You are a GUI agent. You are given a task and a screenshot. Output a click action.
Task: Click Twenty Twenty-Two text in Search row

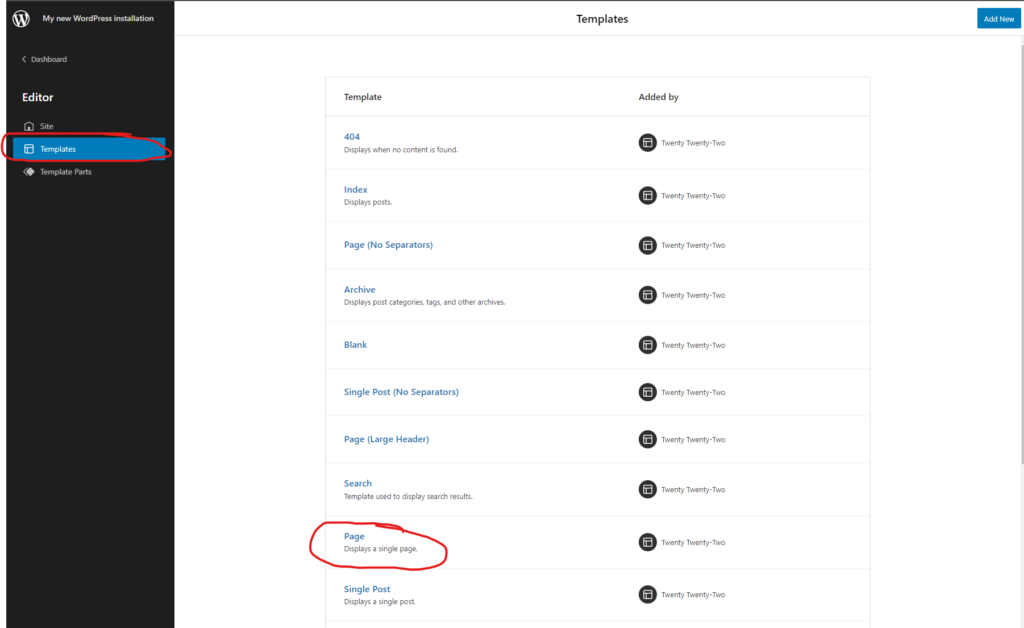[693, 490]
